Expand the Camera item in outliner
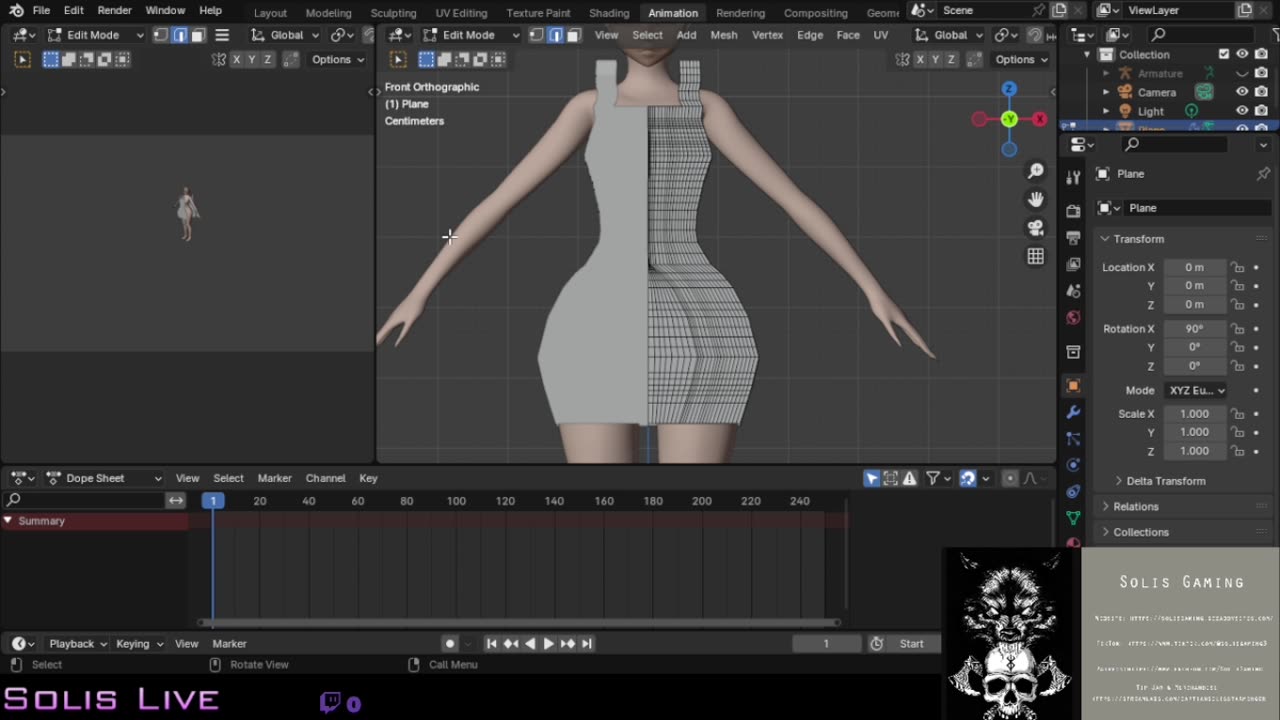The height and width of the screenshot is (720, 1280). [x=1106, y=92]
